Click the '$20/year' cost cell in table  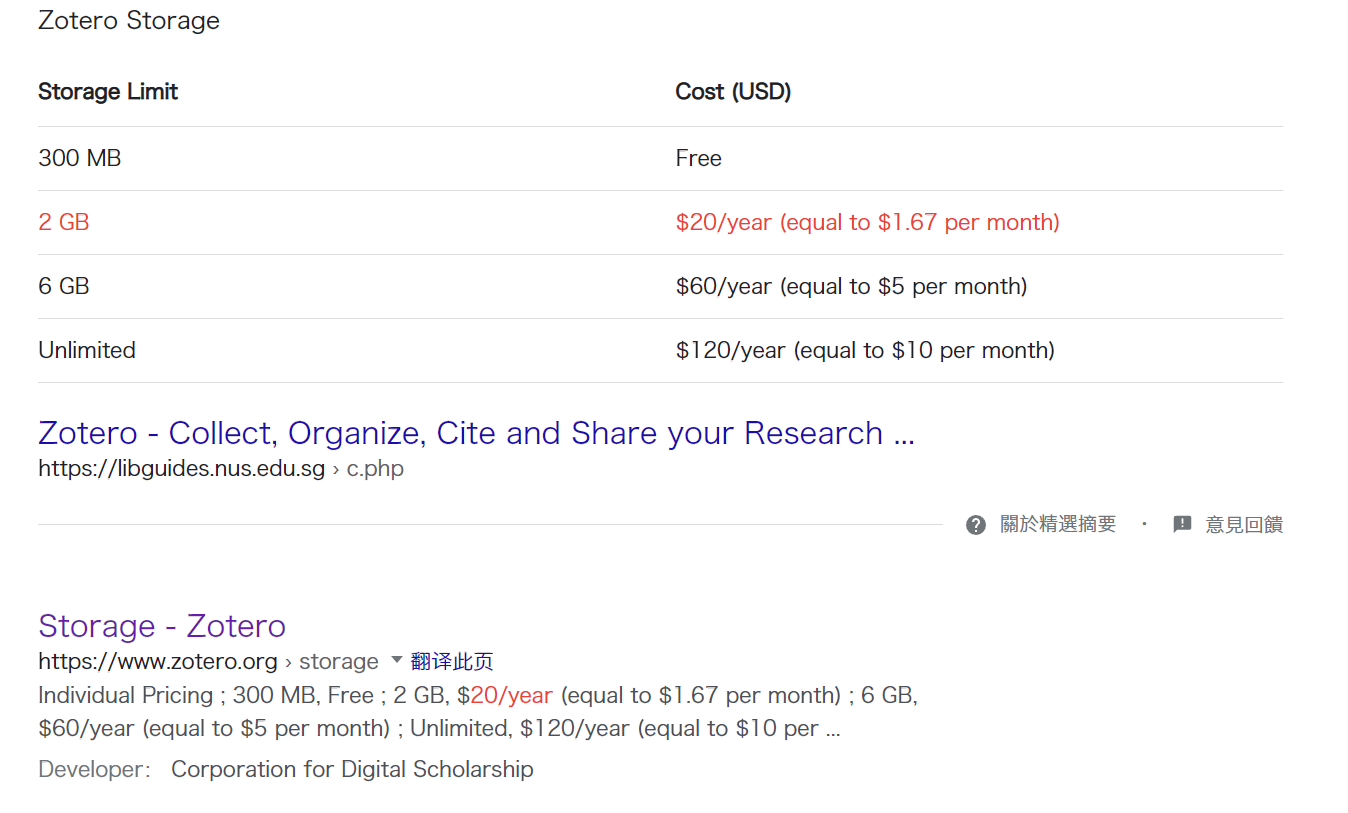[x=867, y=222]
